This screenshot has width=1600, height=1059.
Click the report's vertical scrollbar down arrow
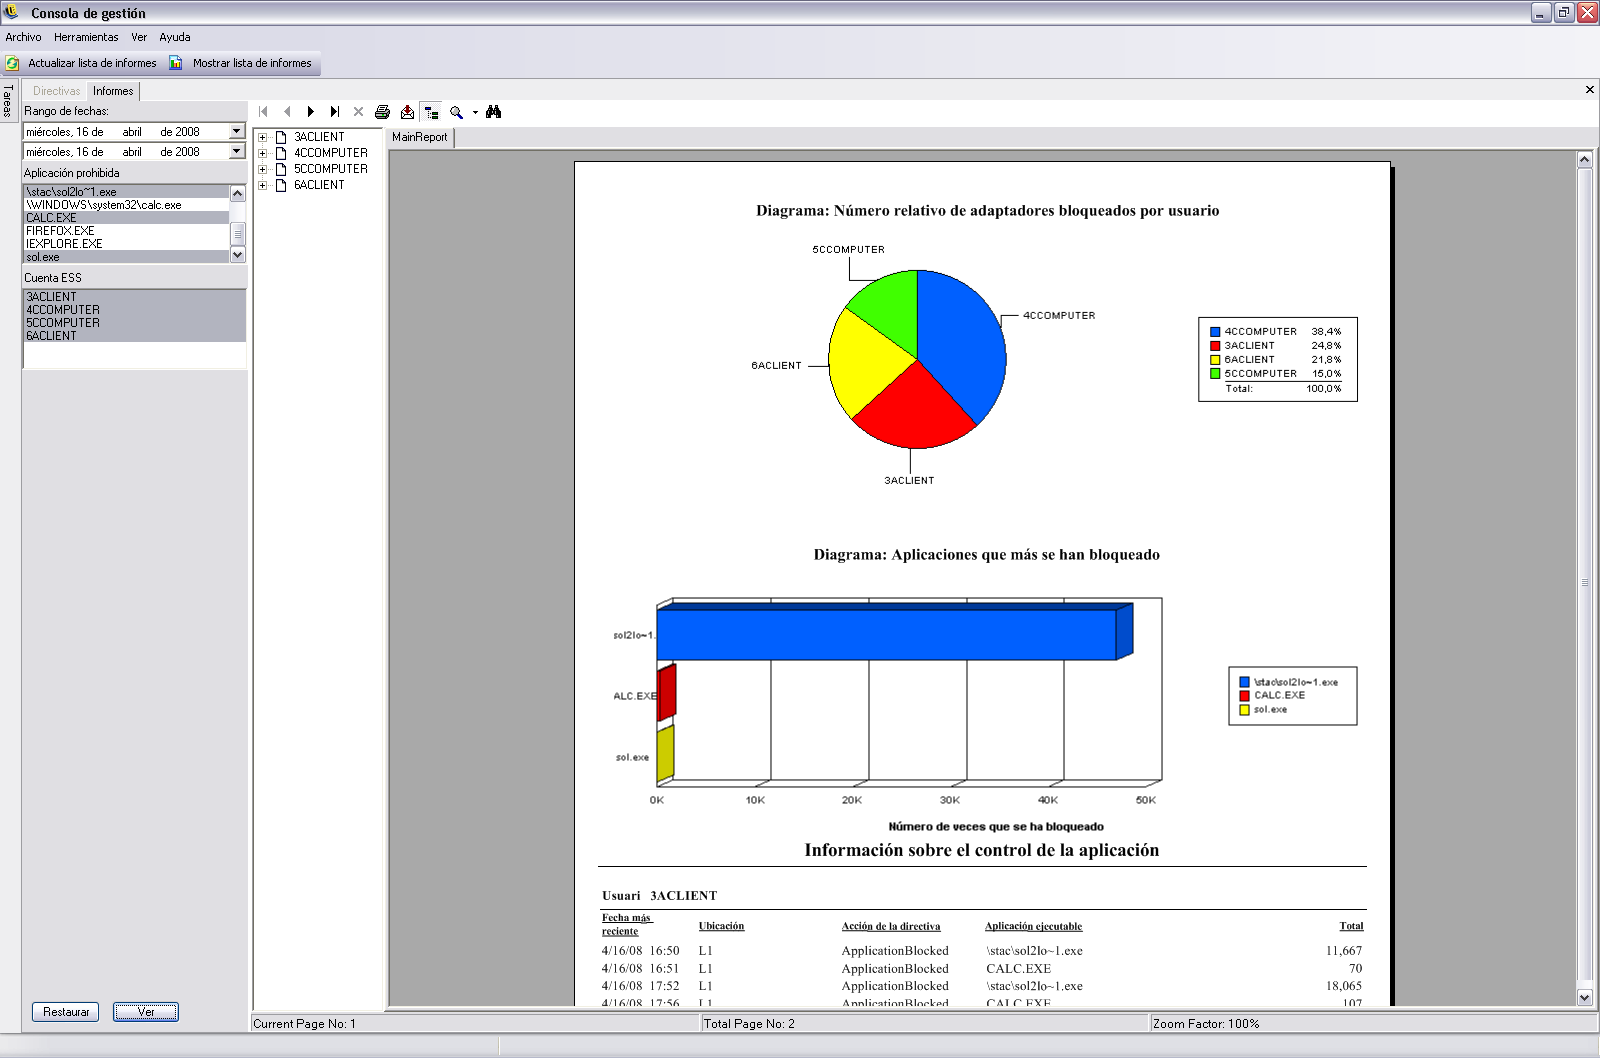pyautogui.click(x=1584, y=997)
